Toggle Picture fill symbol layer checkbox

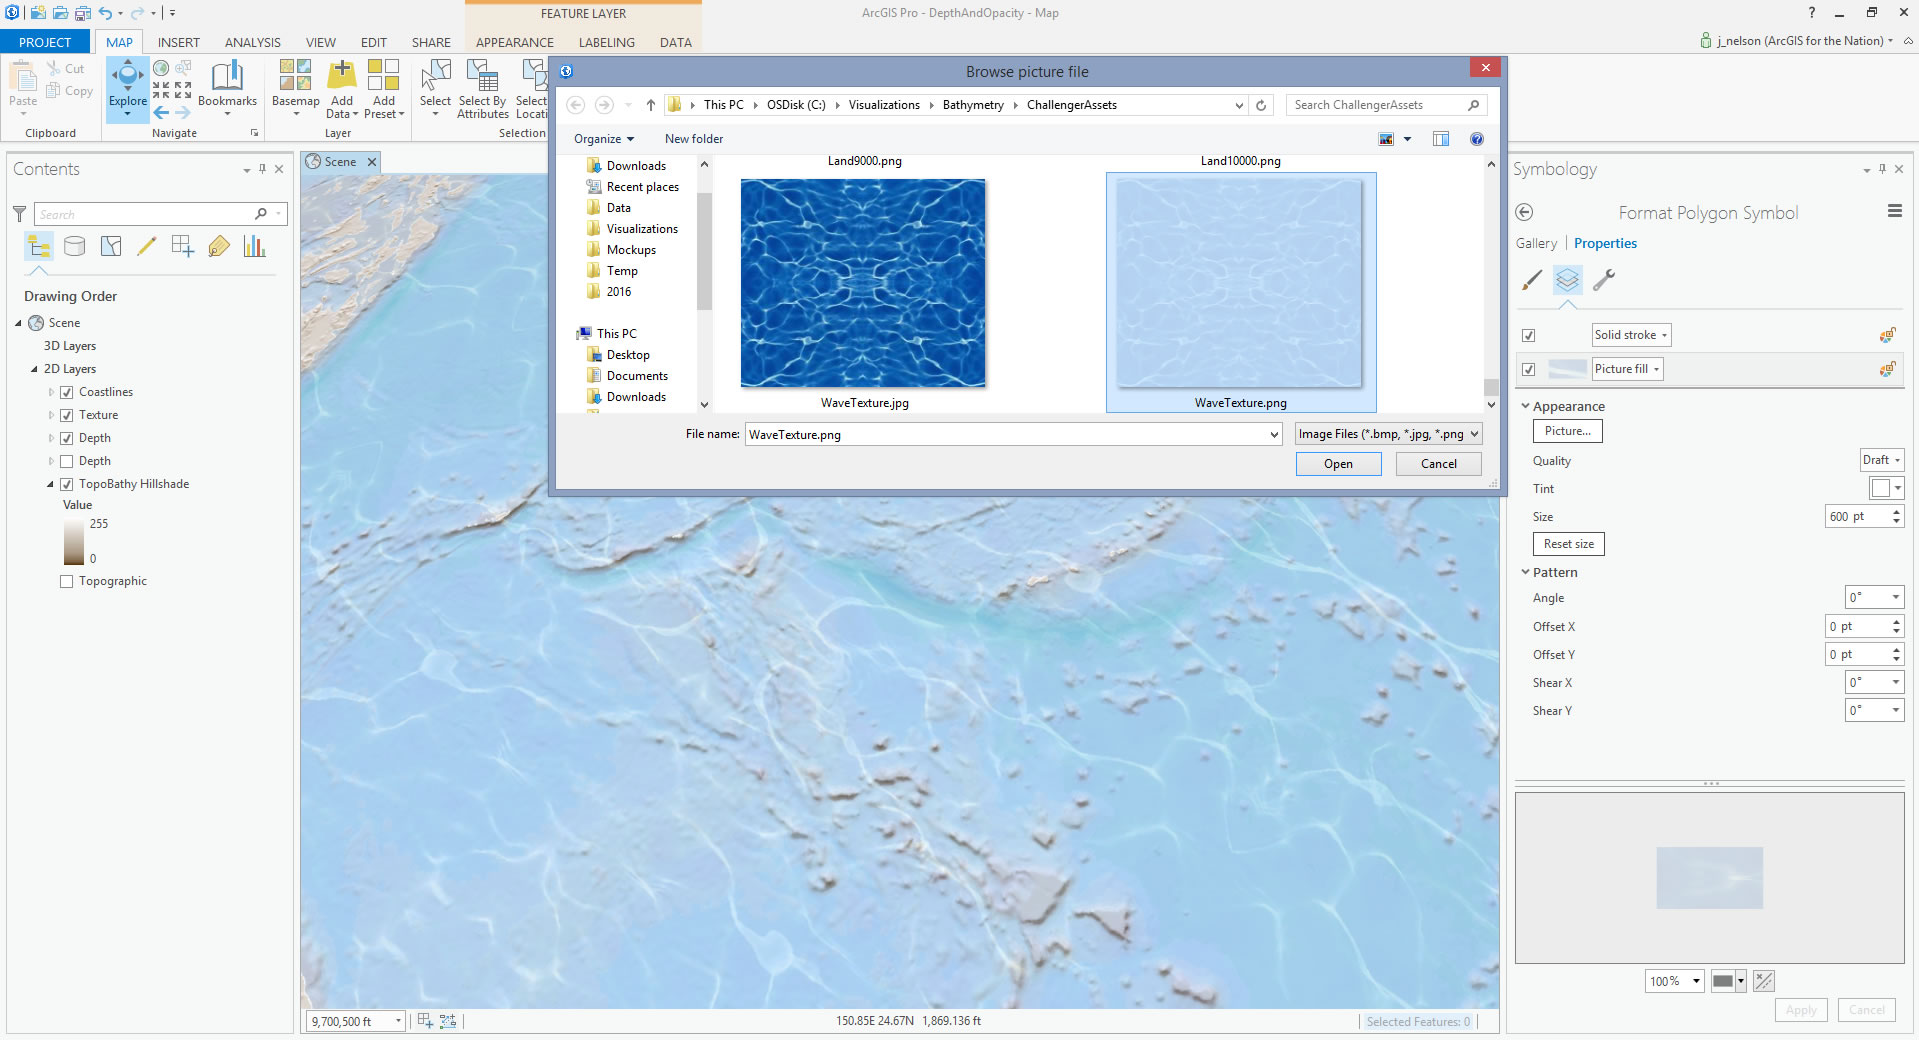[1528, 369]
